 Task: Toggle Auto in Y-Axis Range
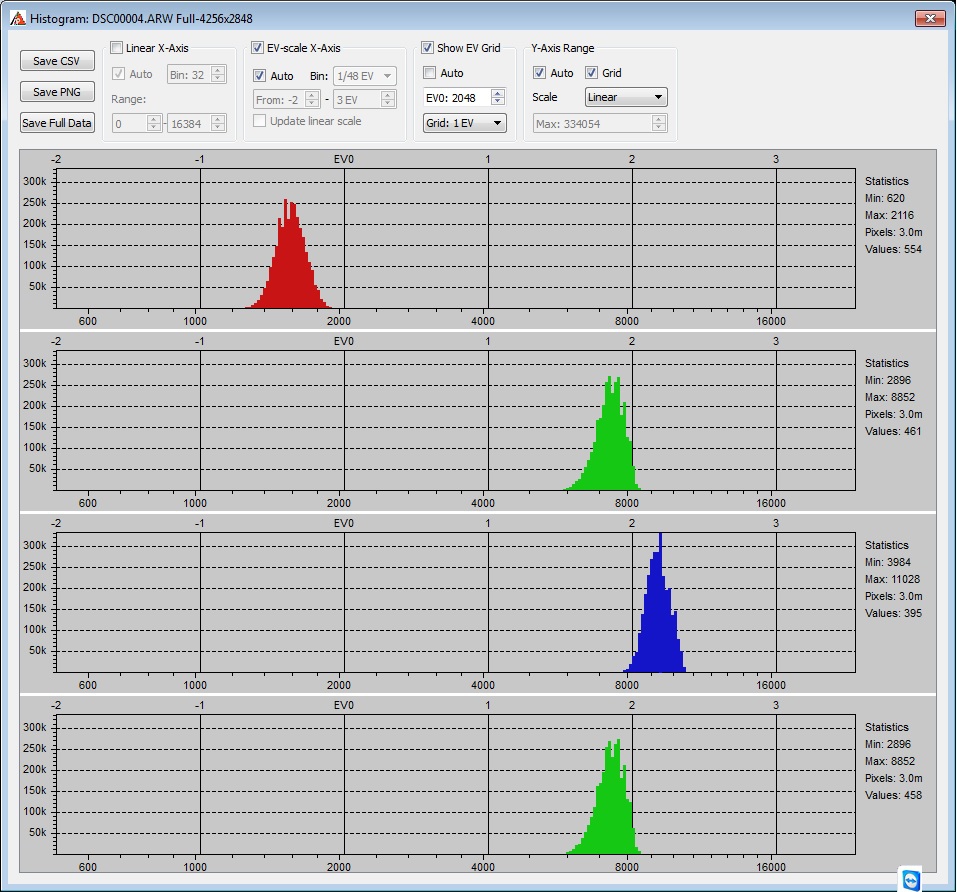click(x=540, y=73)
